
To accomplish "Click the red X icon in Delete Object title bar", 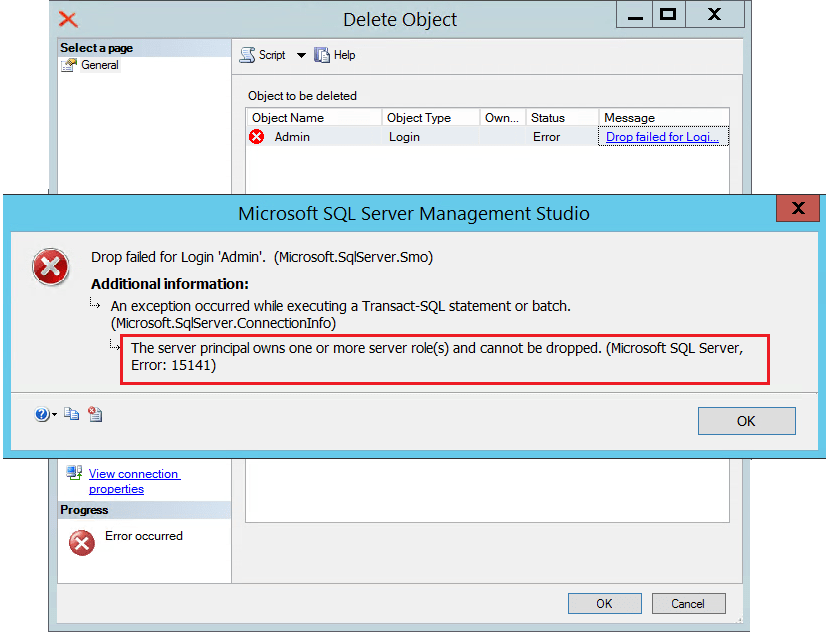I will click(68, 19).
